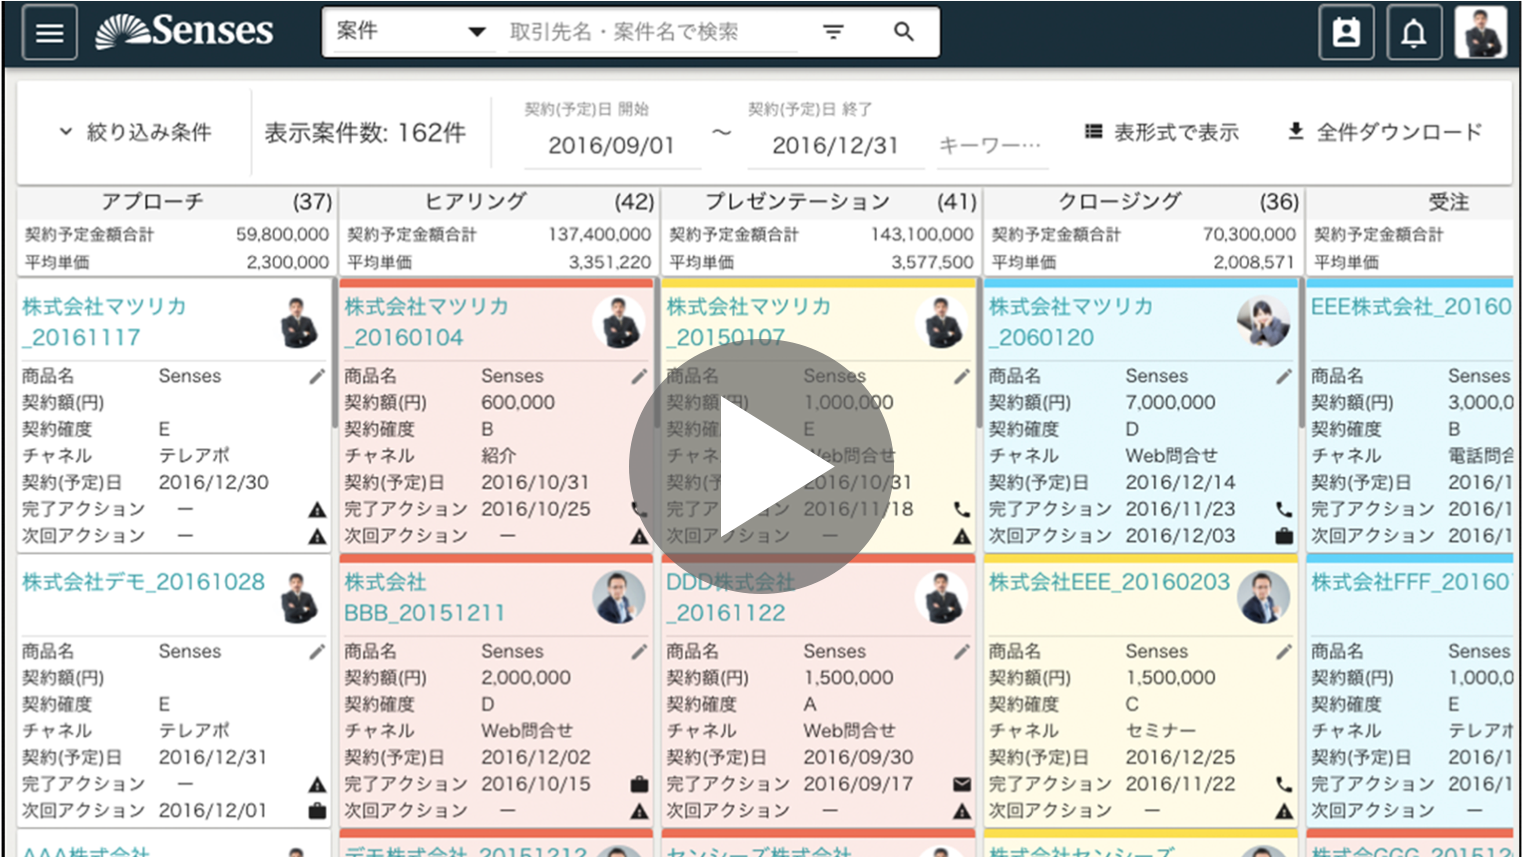1523x857 pixels.
Task: Select the クロージング stage column header
Action: coord(1143,202)
